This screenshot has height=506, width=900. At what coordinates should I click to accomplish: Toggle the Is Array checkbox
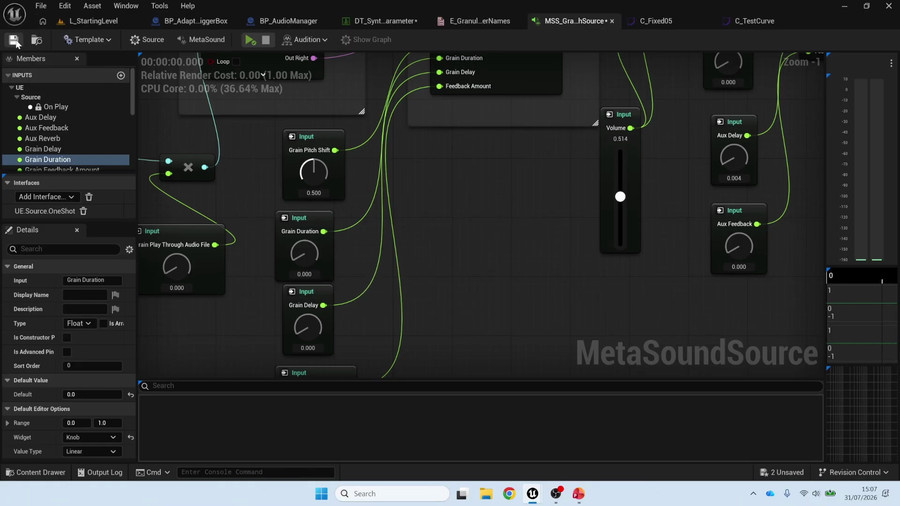click(103, 324)
